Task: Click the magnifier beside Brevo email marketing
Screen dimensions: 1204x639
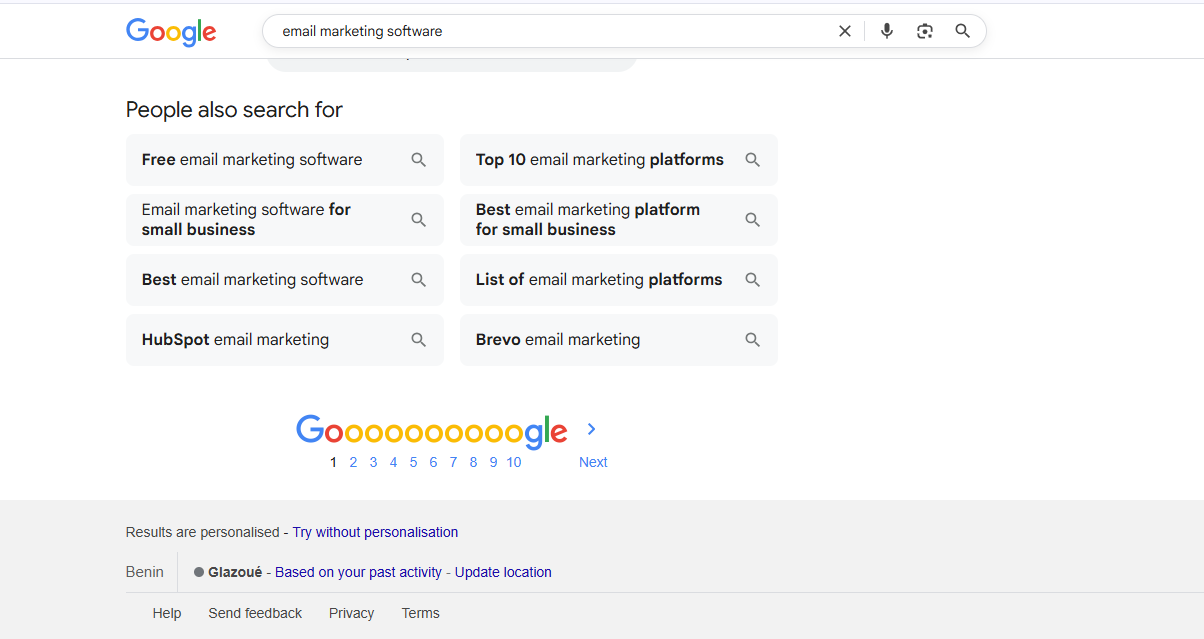Action: tap(753, 340)
